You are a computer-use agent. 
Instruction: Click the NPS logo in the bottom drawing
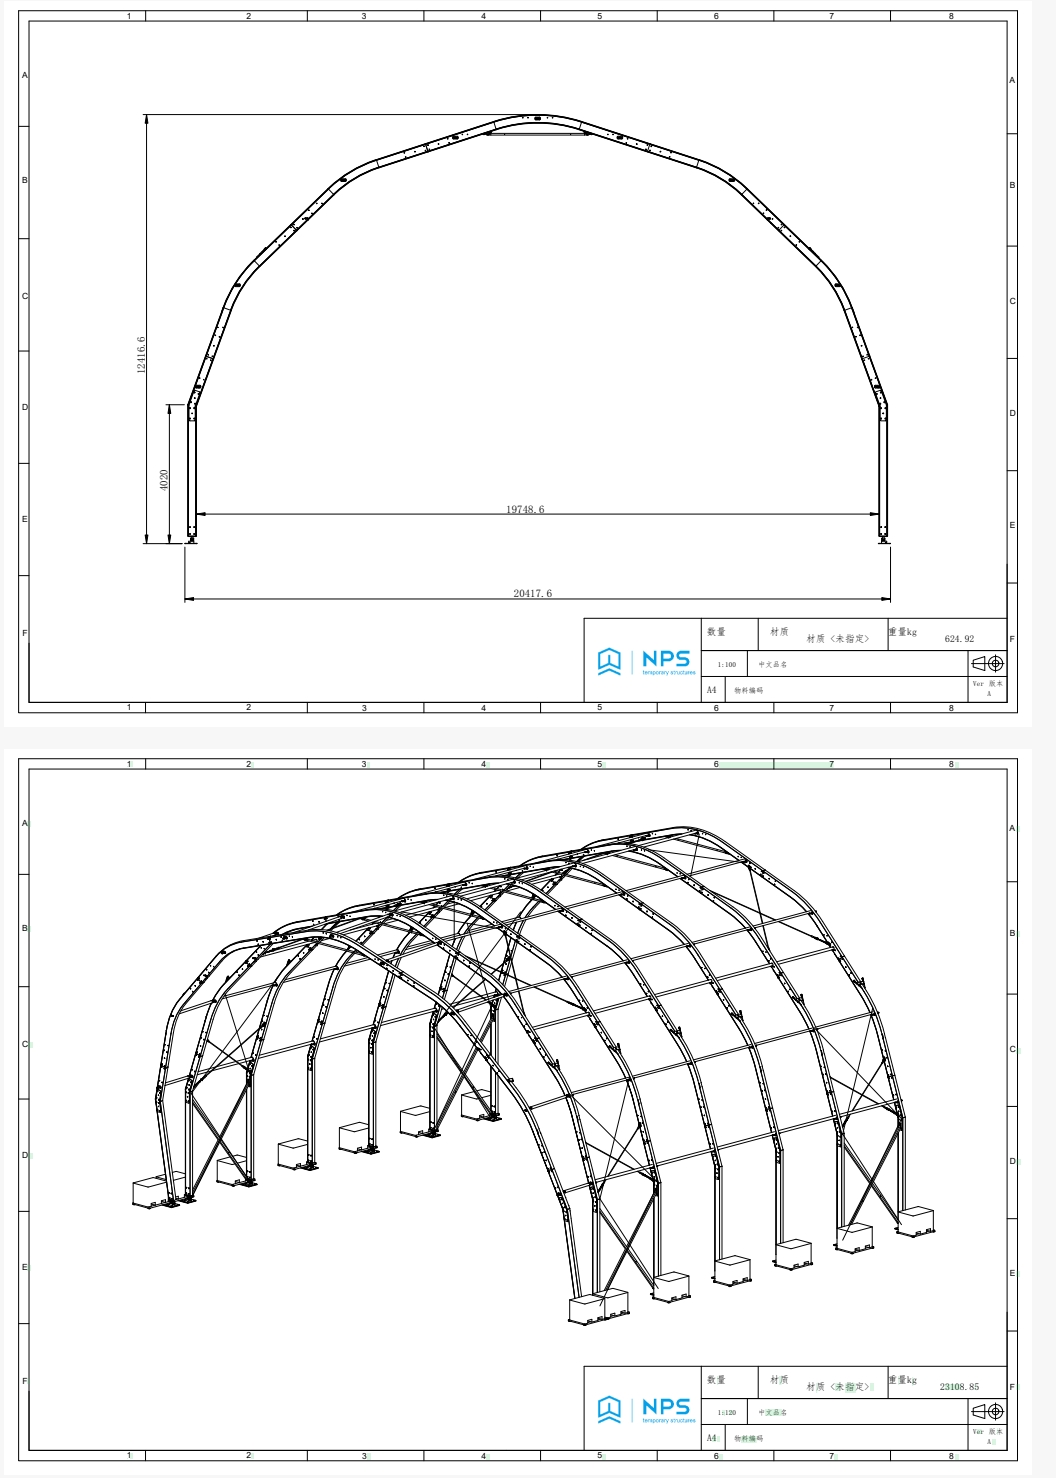(x=645, y=1409)
